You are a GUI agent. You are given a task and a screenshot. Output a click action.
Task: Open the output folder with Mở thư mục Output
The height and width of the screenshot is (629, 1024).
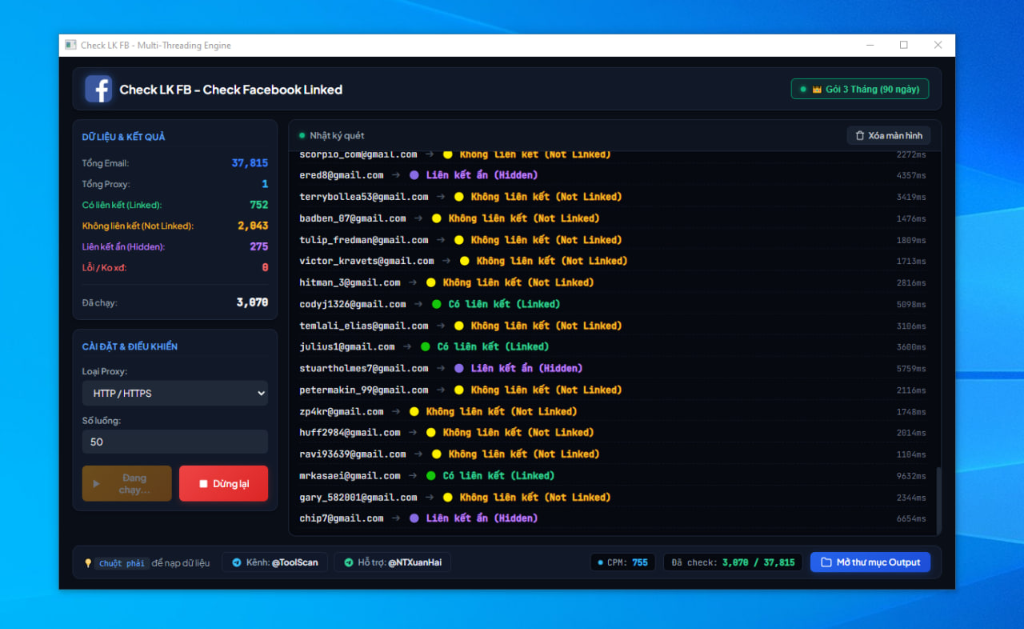pyautogui.click(x=871, y=562)
